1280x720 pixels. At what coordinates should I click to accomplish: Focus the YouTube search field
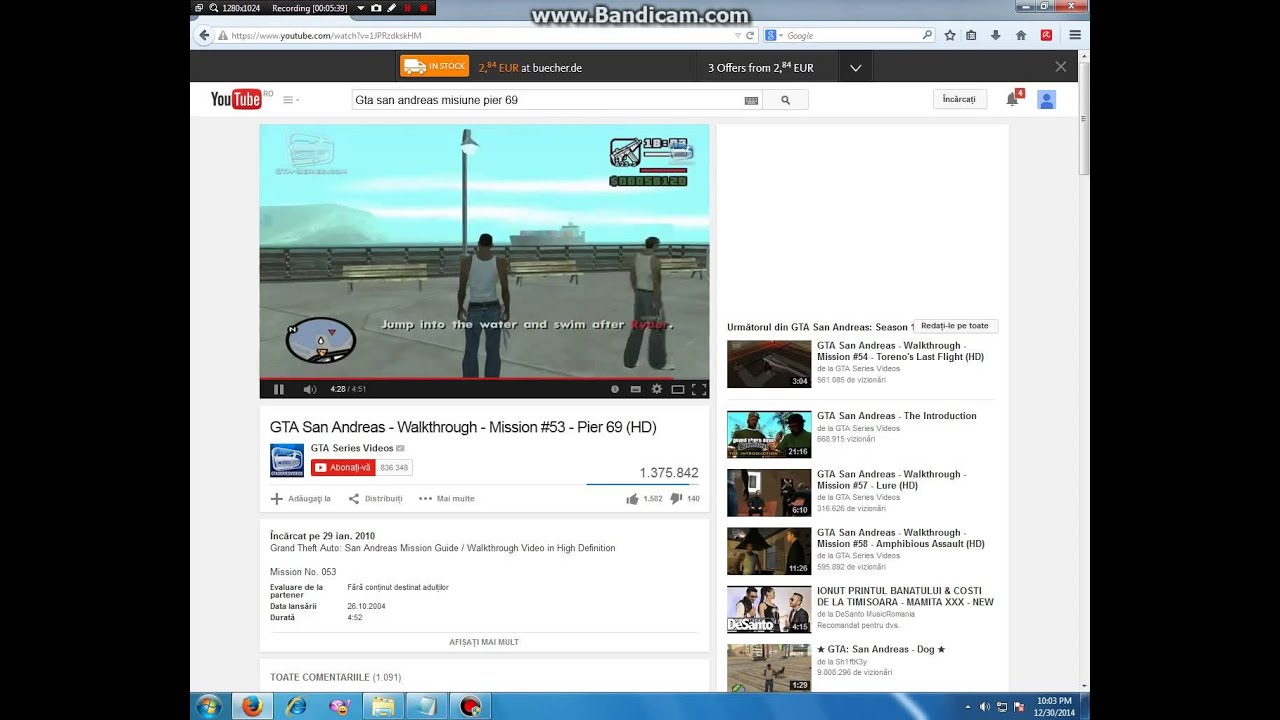point(546,100)
